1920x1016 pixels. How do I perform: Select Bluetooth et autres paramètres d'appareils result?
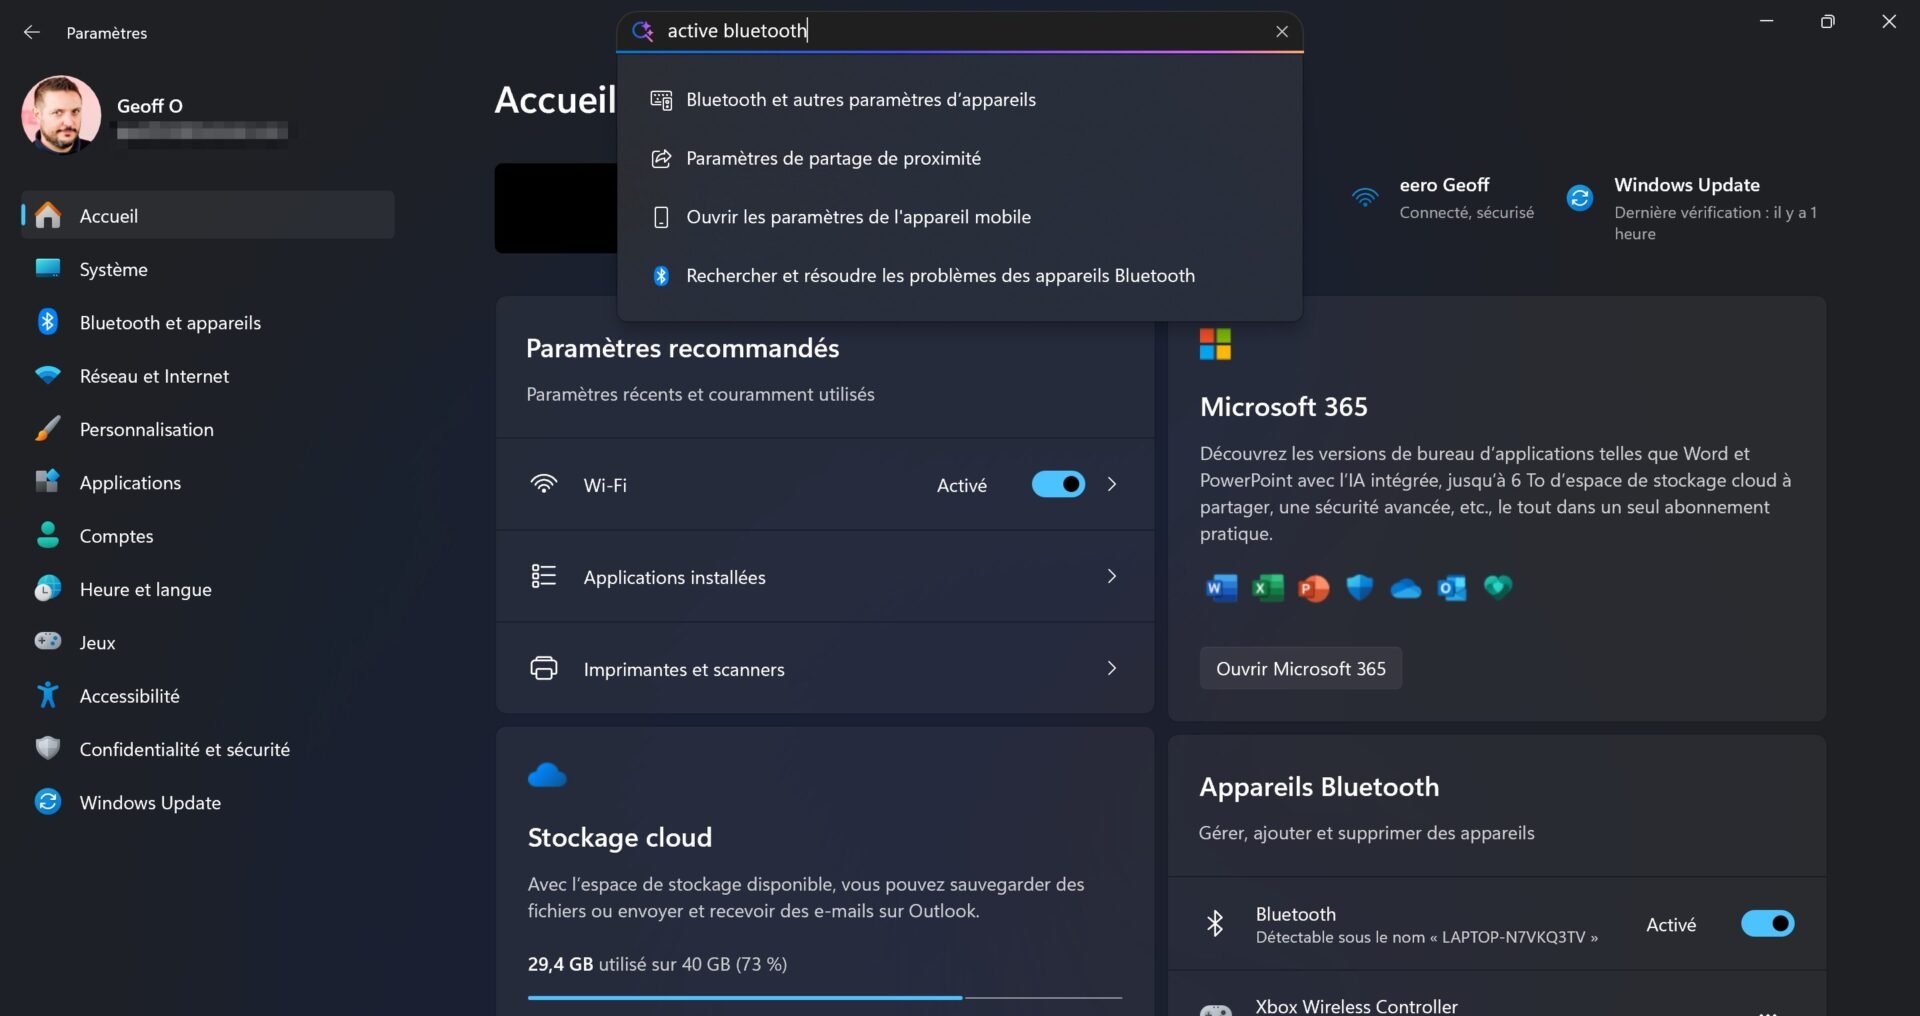click(960, 100)
